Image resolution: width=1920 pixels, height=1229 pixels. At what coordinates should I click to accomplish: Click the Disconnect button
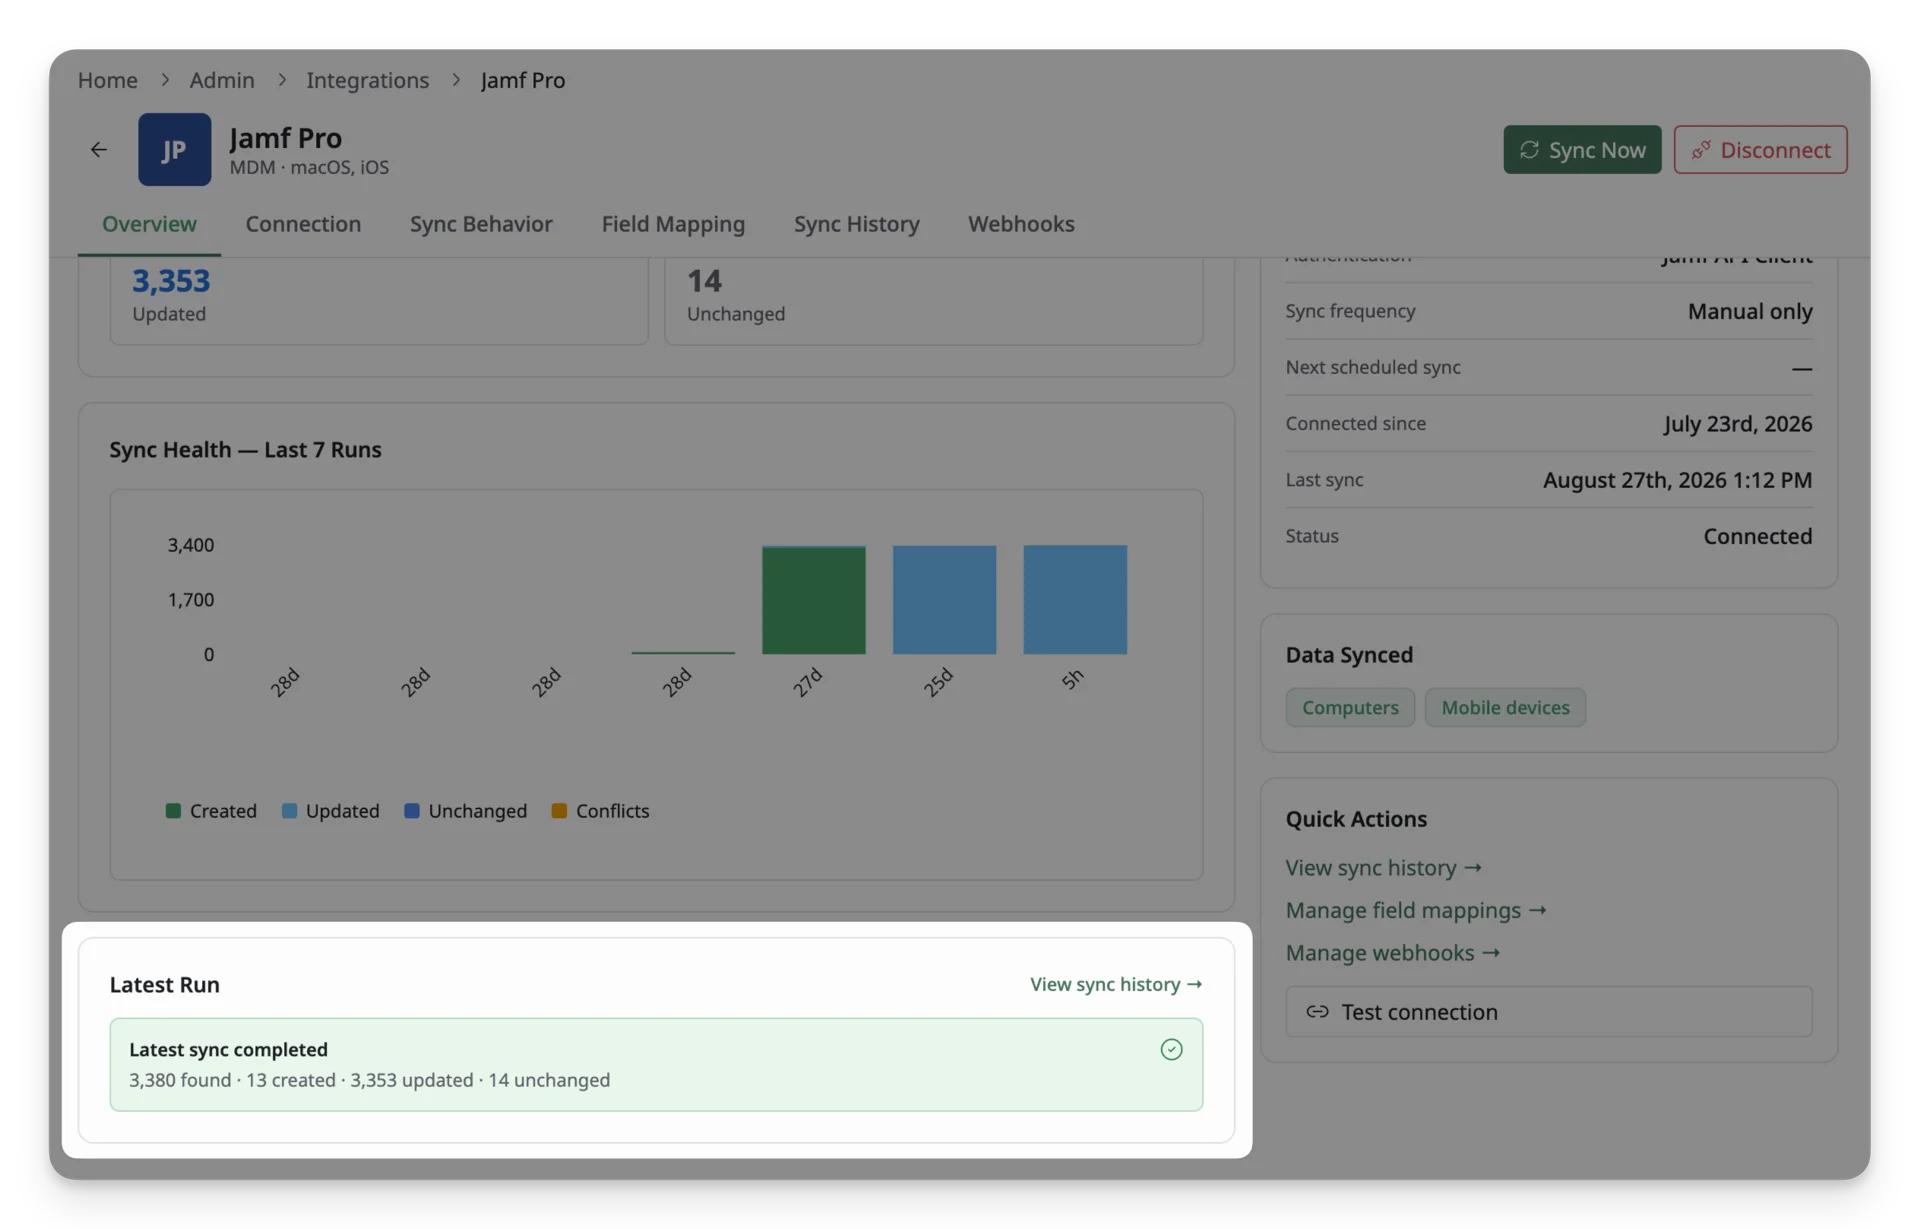pos(1760,149)
